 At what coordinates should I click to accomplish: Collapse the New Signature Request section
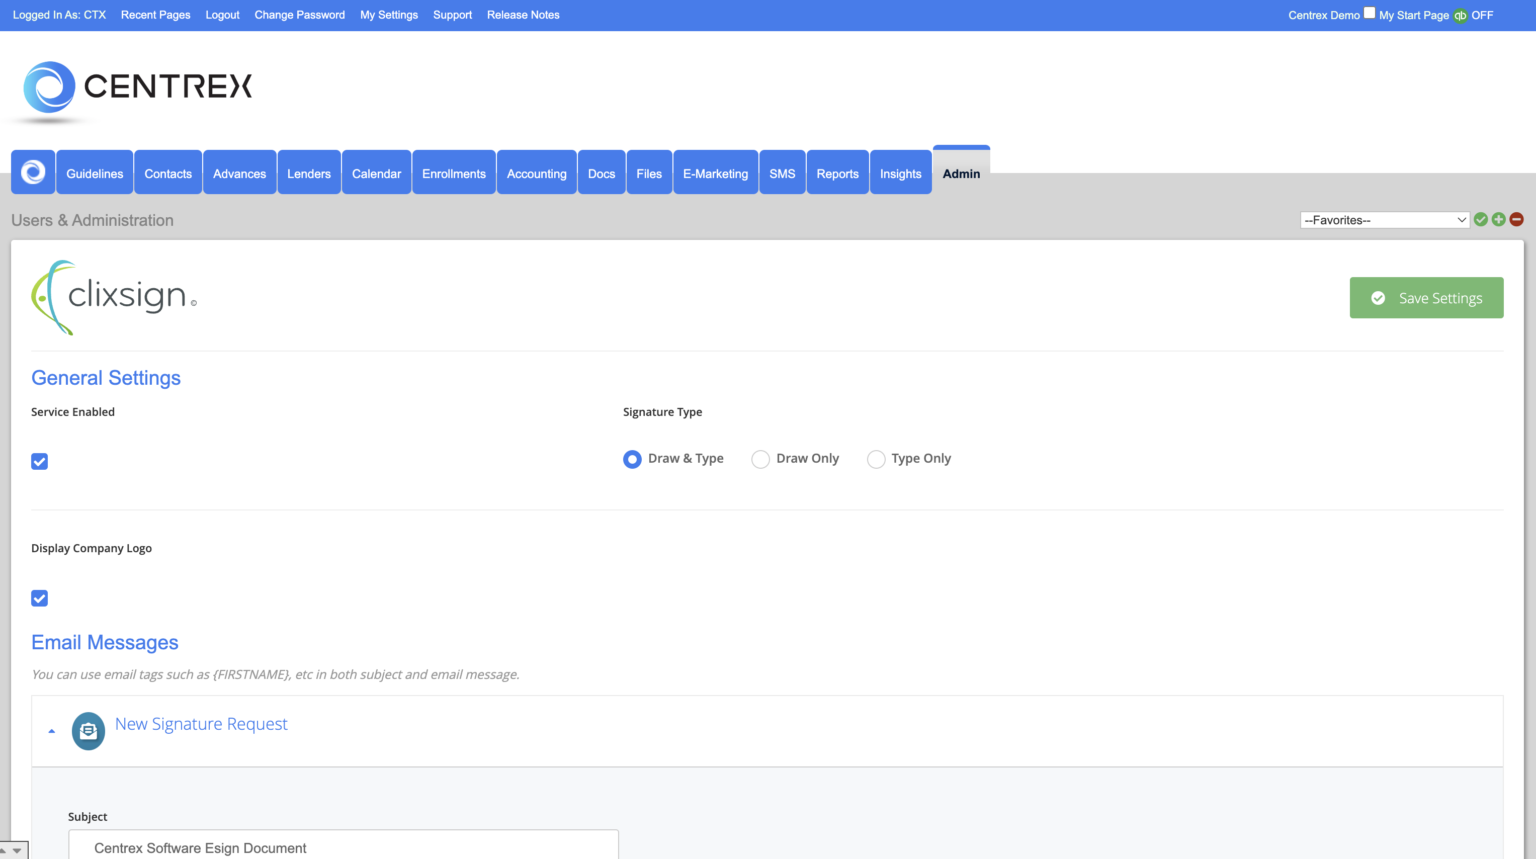(x=51, y=731)
